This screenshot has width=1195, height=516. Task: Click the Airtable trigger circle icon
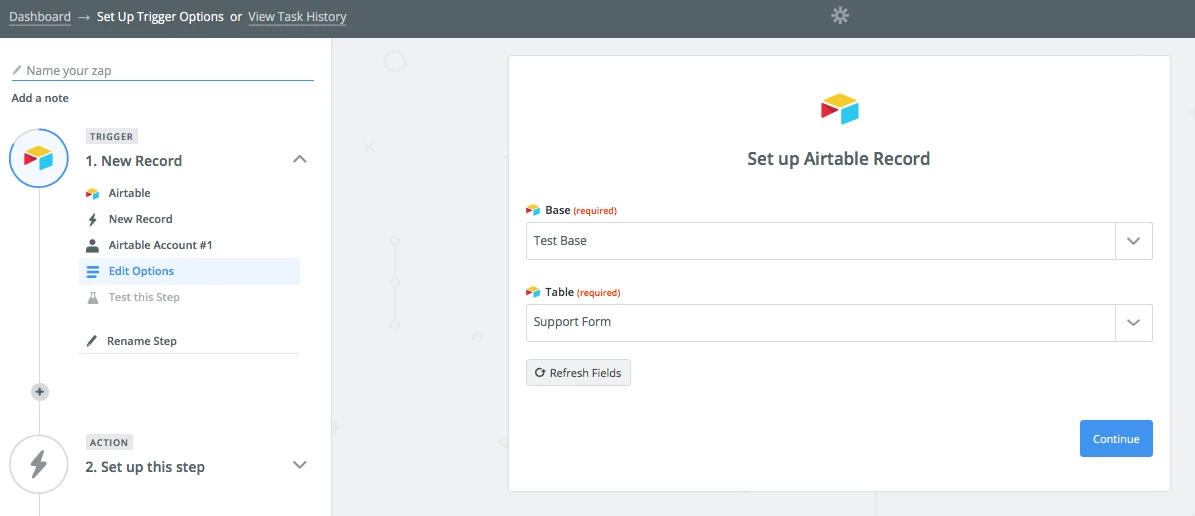tap(38, 159)
